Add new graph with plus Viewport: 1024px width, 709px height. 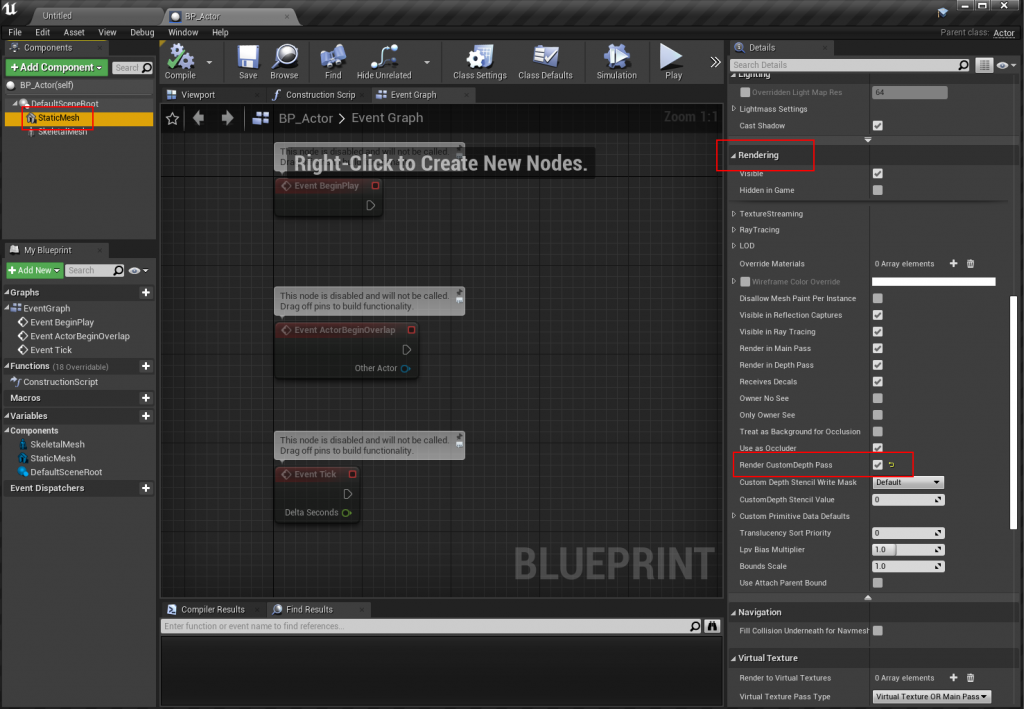tap(146, 292)
